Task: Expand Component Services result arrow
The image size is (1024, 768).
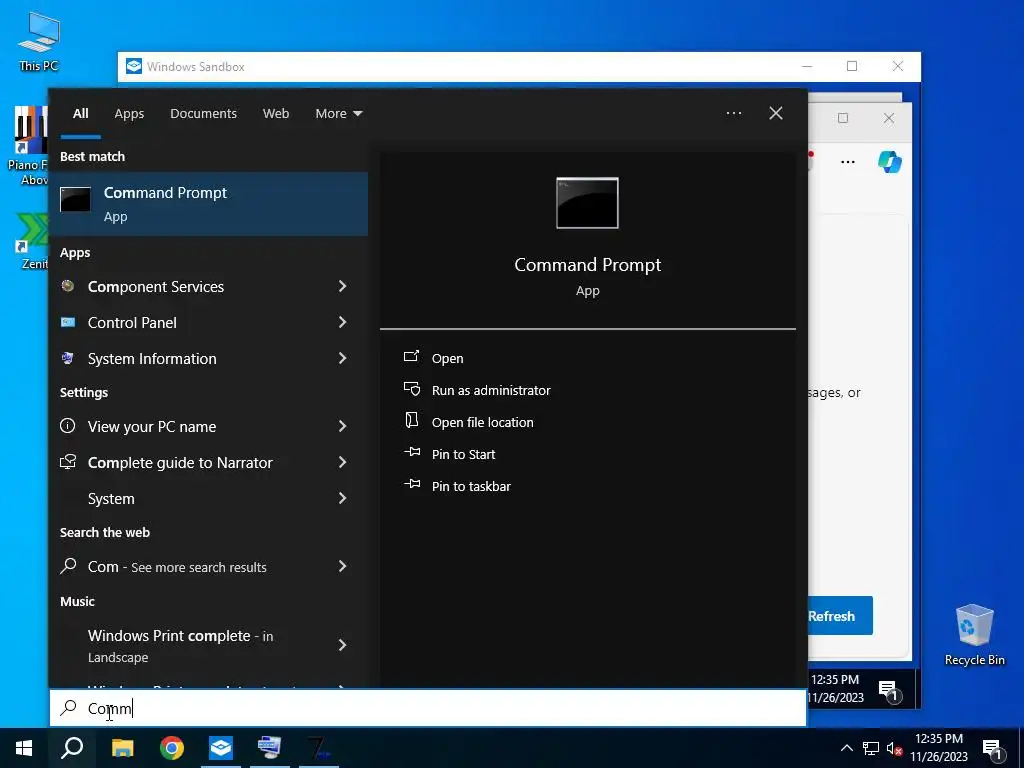Action: (x=342, y=286)
